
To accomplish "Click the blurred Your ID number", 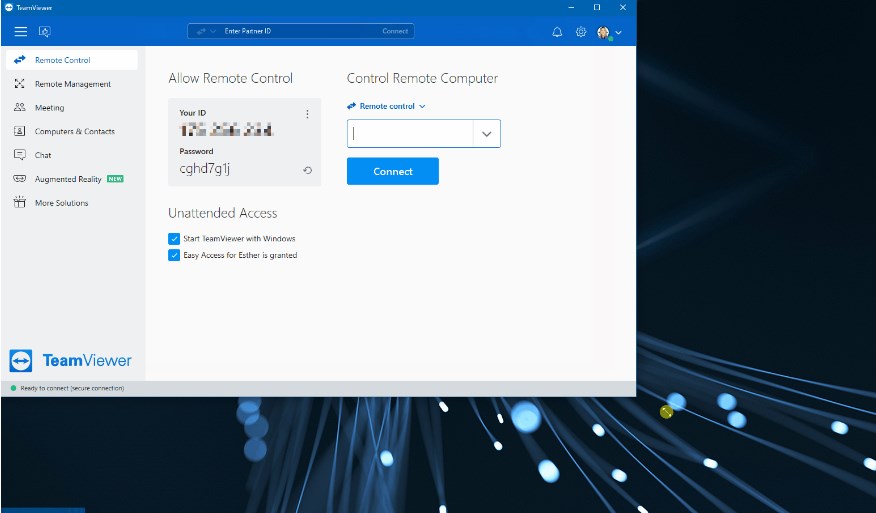I will click(x=226, y=131).
